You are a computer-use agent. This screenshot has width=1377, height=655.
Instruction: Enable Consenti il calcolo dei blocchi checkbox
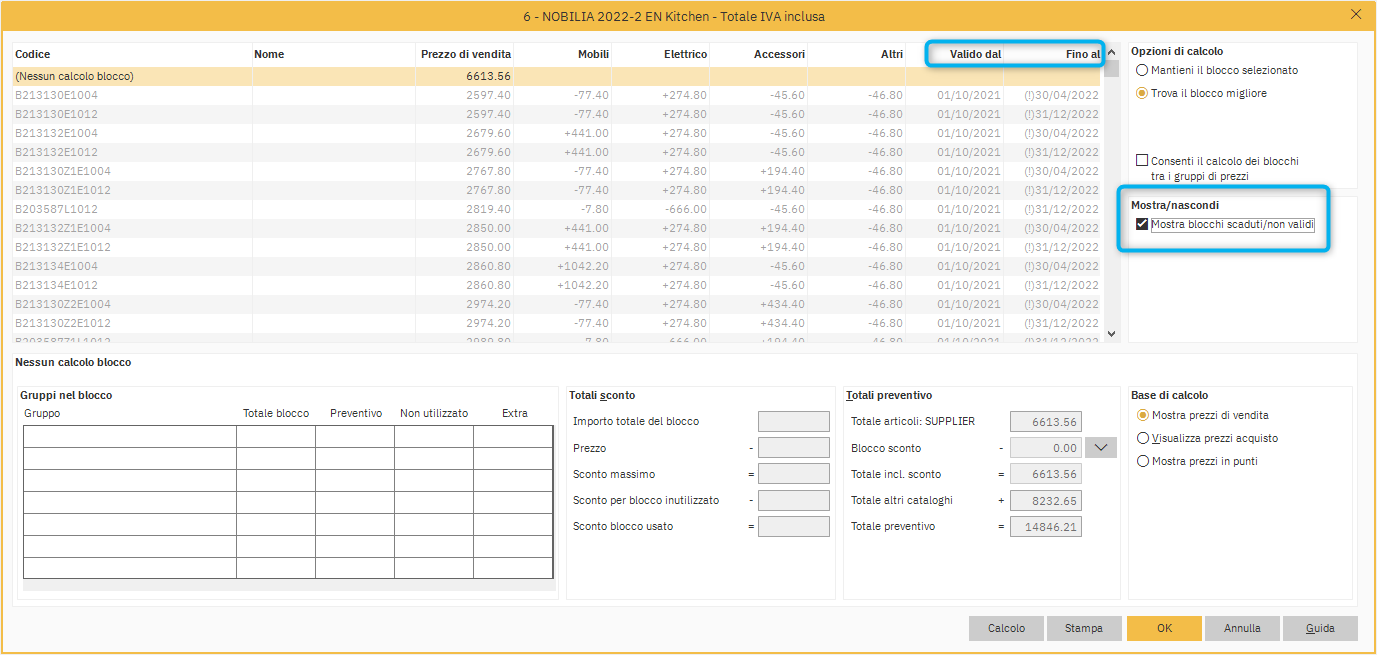[1142, 161]
